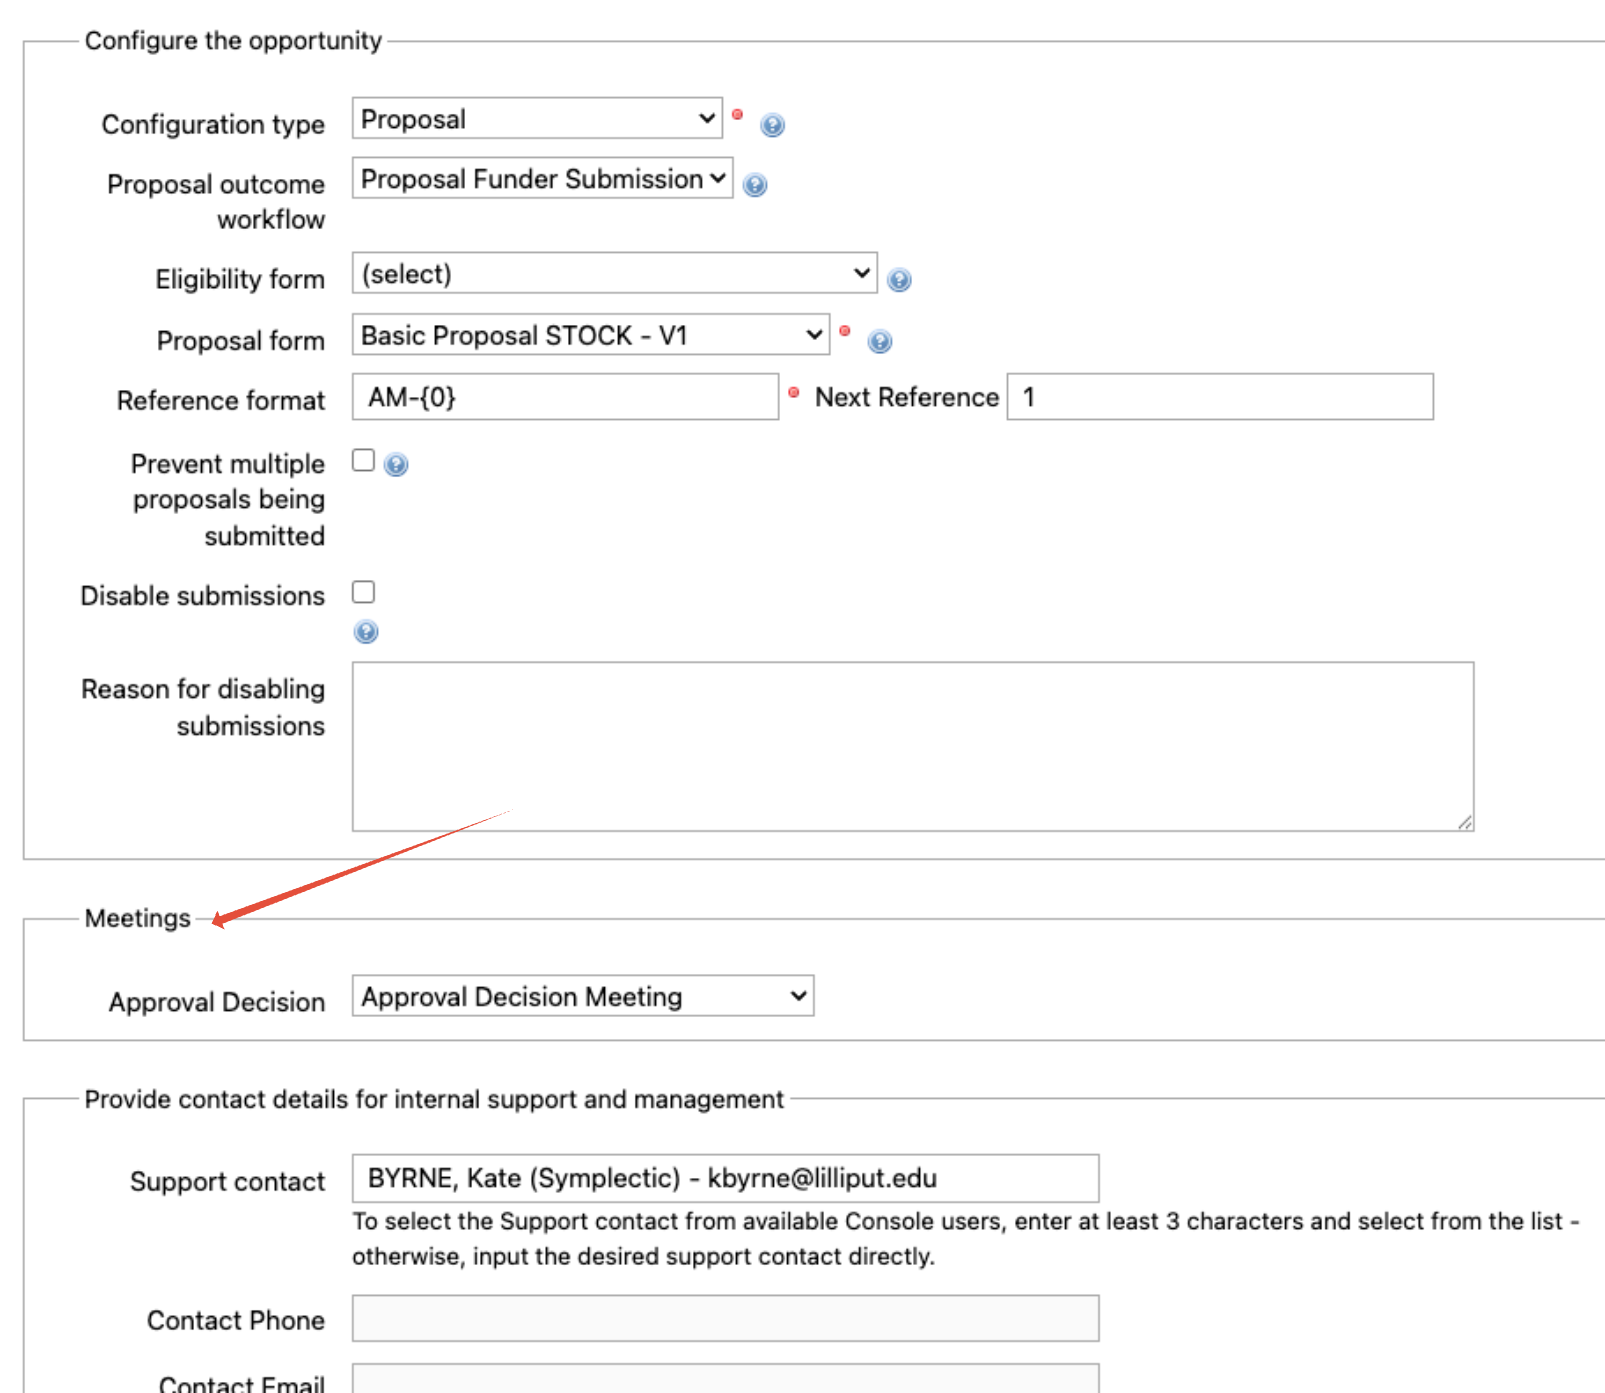This screenshot has height=1393, width=1605.
Task: Open the Approval Decision meeting dropdown
Action: click(583, 997)
